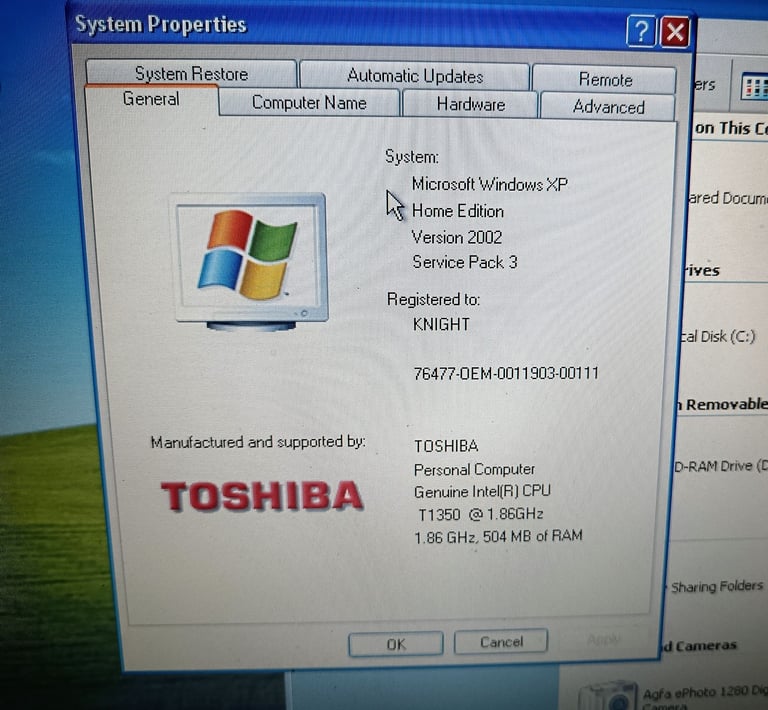Click the Version 2002 line
The image size is (768, 710).
point(457,237)
